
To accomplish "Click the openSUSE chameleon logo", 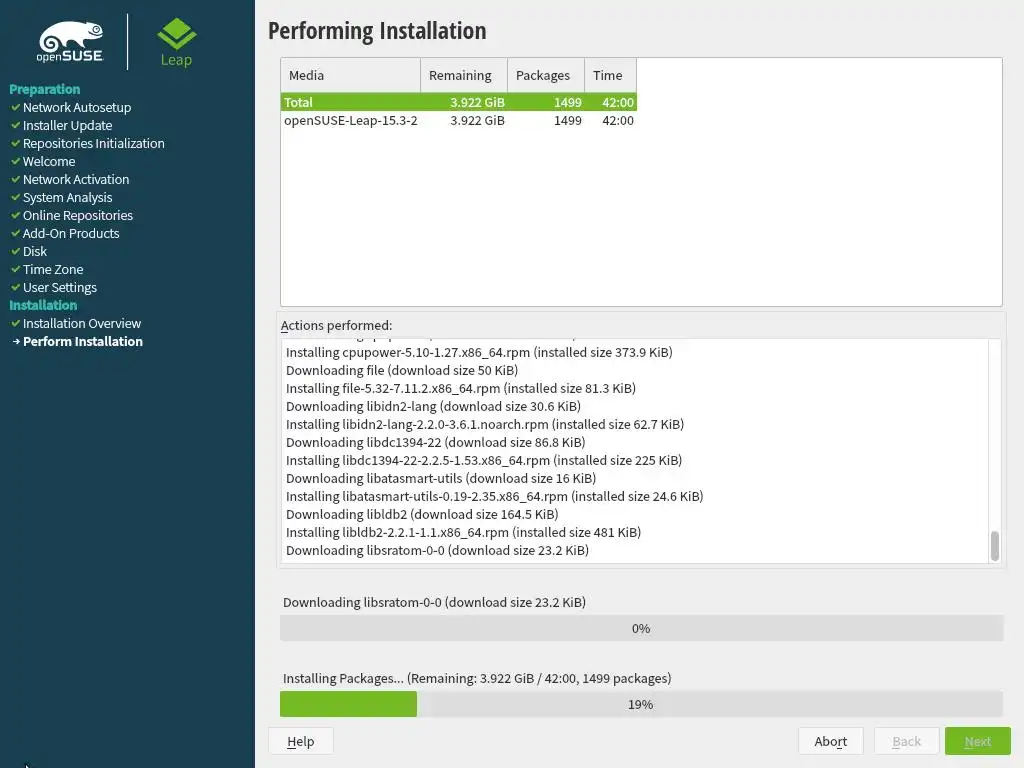I will tap(71, 41).
